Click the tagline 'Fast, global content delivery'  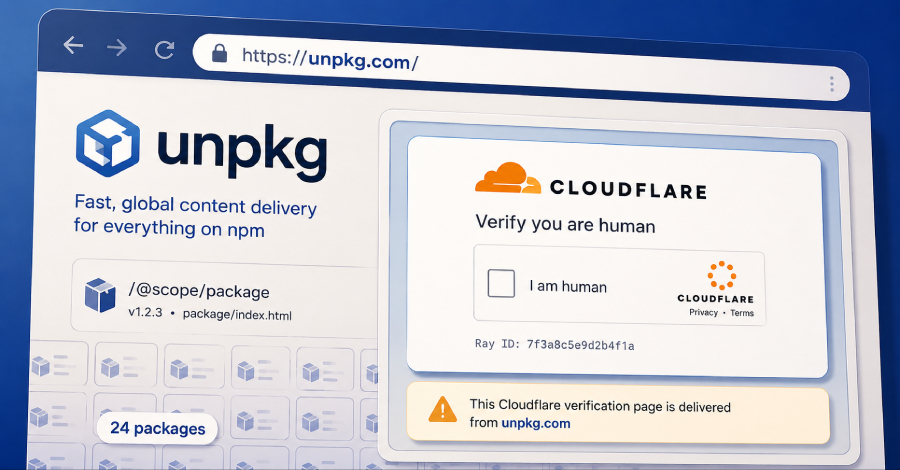tap(195, 205)
